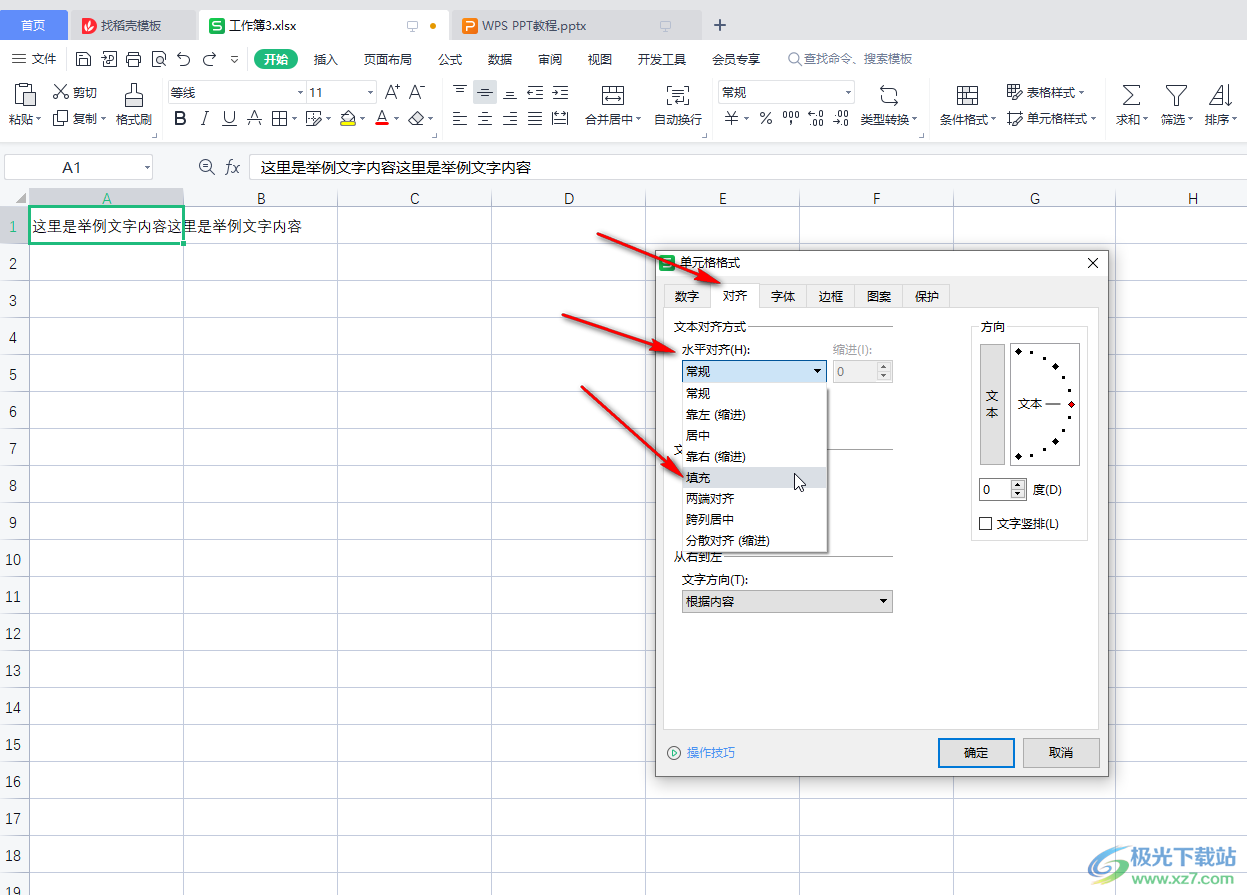Image resolution: width=1247 pixels, height=895 pixels.
Task: Switch to the 保护 tab in dialog
Action: (x=927, y=296)
